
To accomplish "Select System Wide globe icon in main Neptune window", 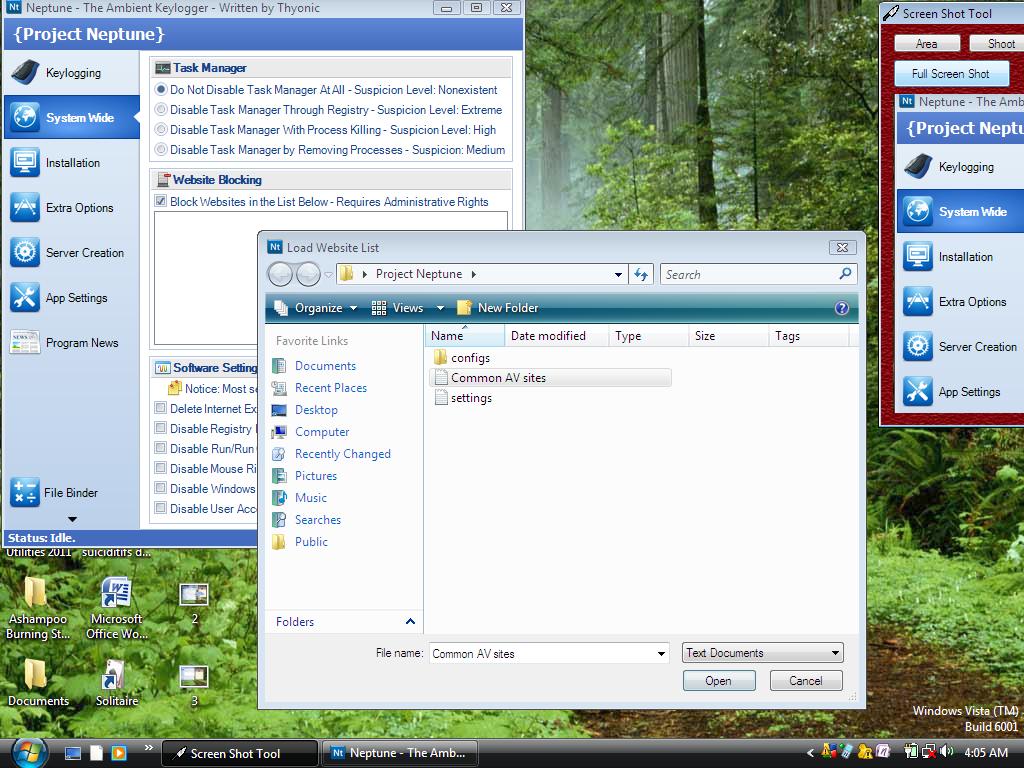I will [25, 117].
